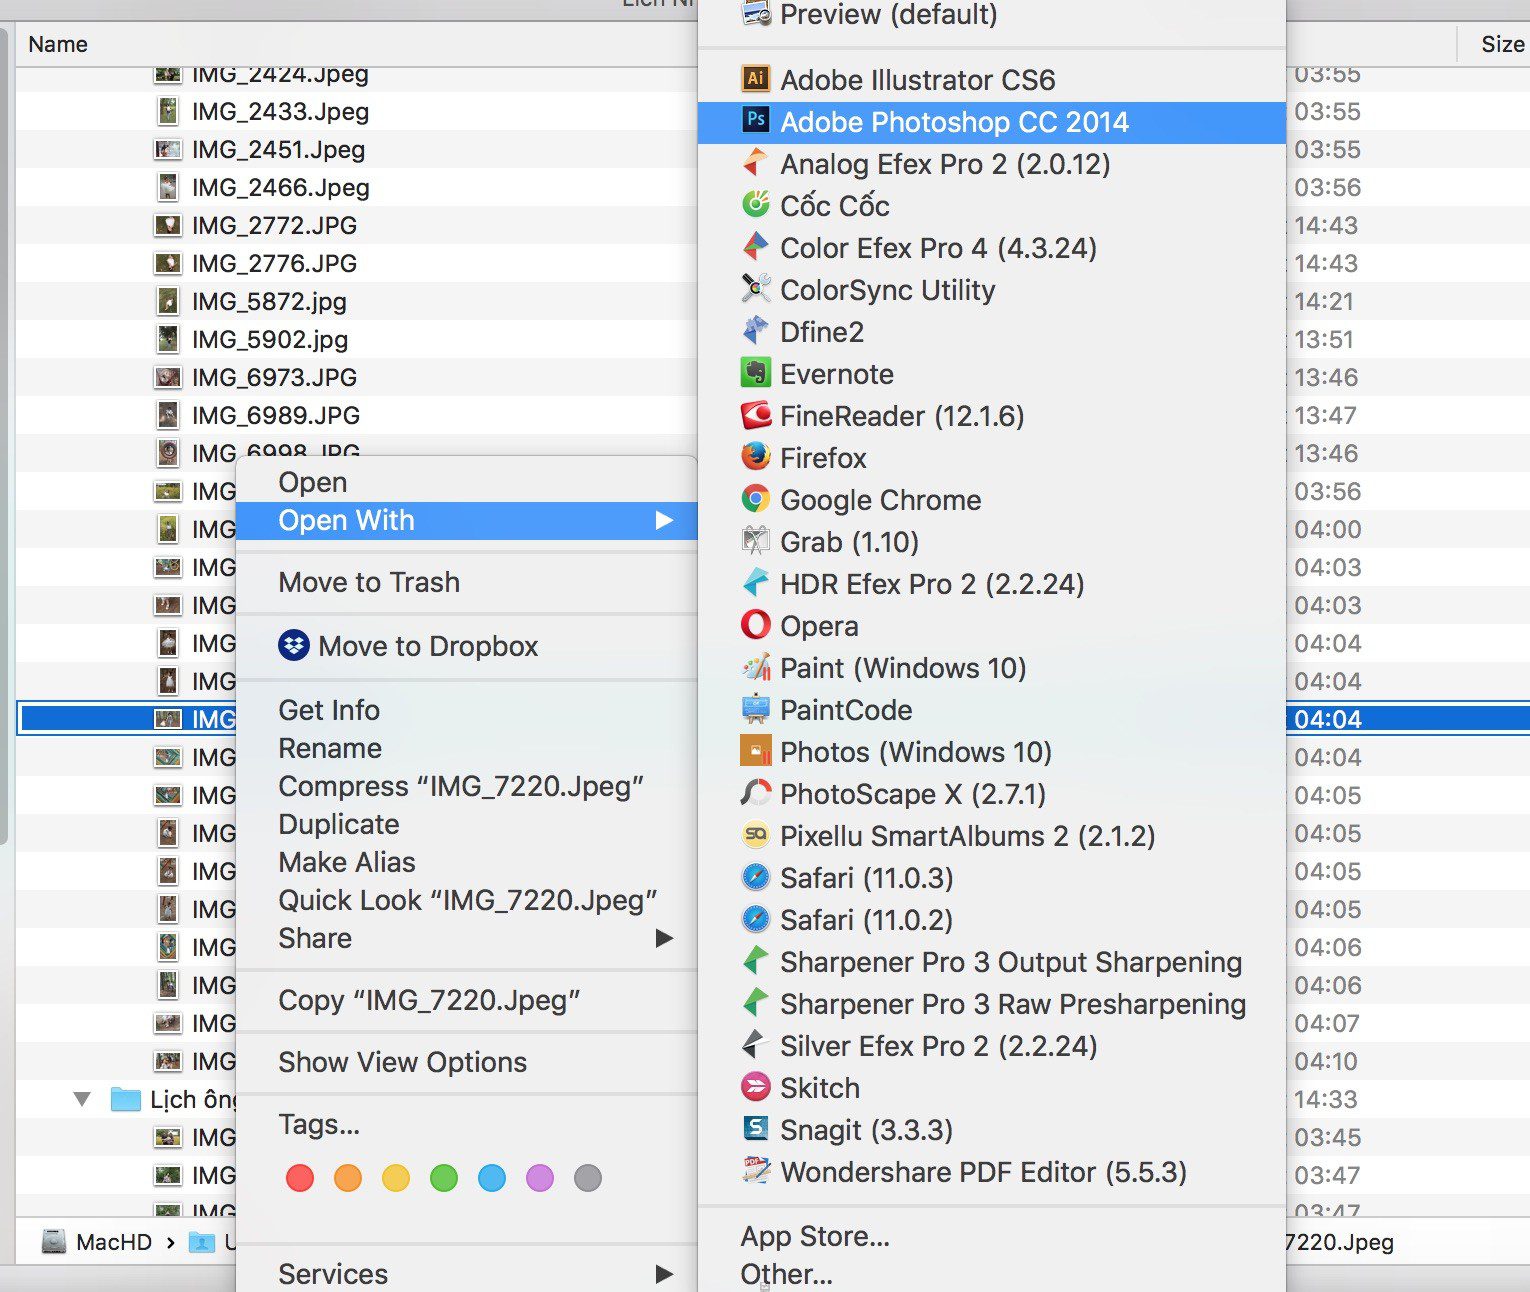Viewport: 1530px width, 1292px height.
Task: Click the Adobe Illustrator CS6 icon
Action: [755, 78]
